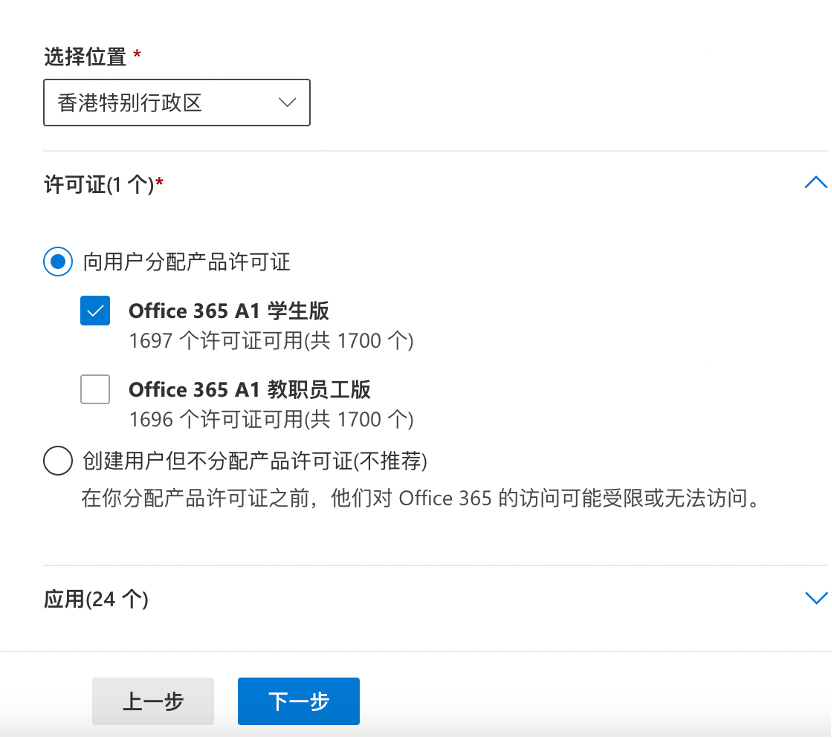
Task: Go back with the 上一步 button
Action: click(x=153, y=701)
